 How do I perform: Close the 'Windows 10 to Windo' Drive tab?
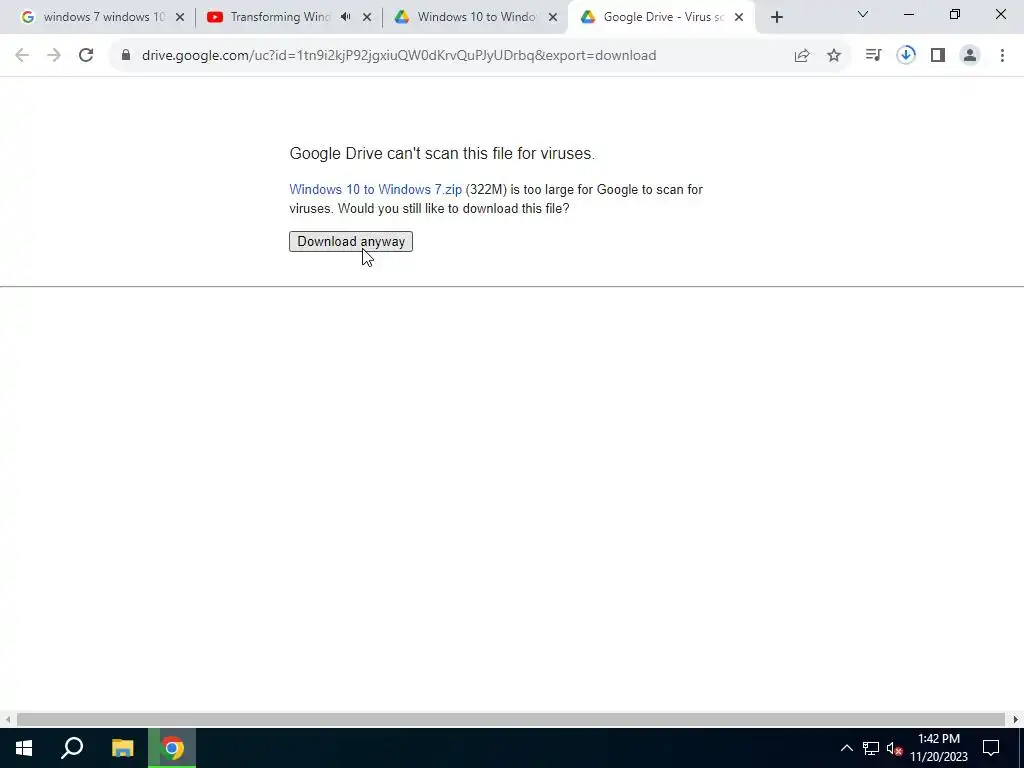(x=553, y=18)
